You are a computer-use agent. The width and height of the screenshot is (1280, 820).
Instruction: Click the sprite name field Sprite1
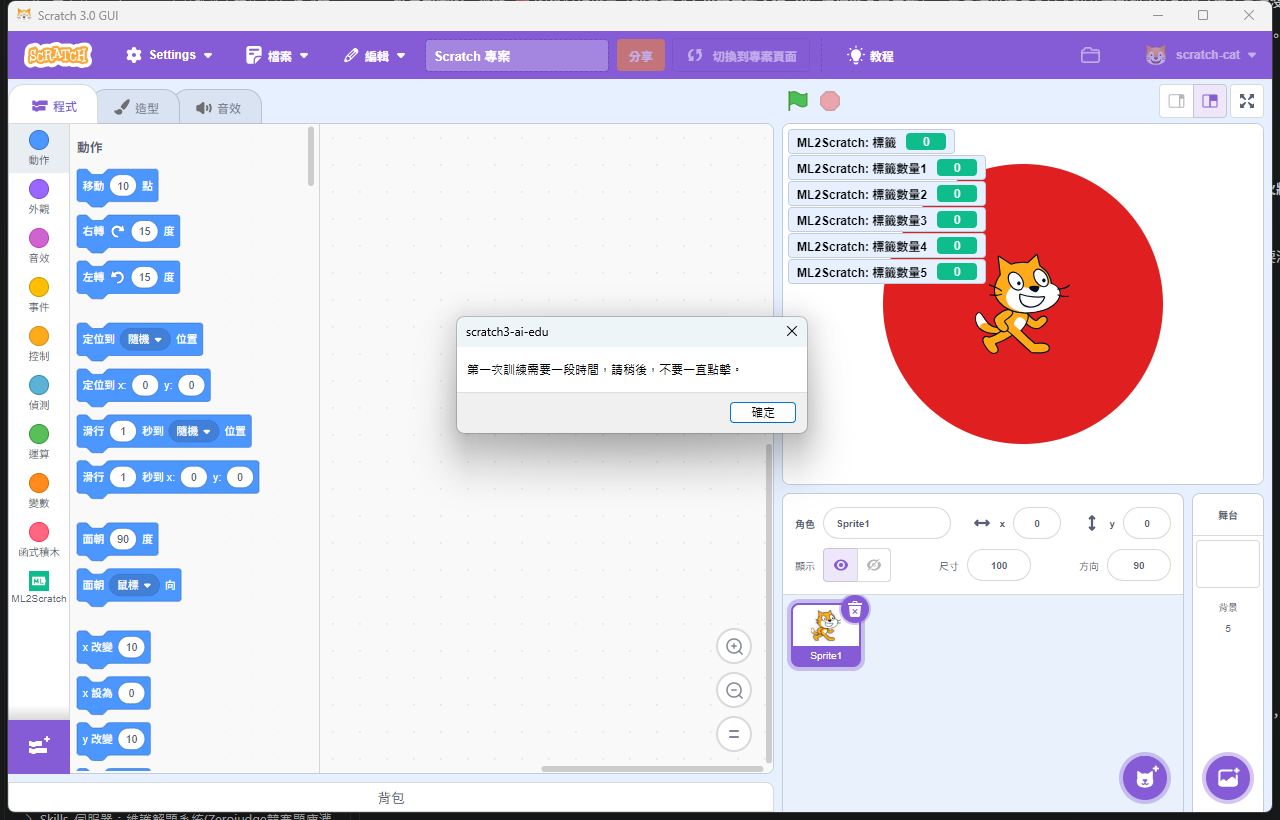[886, 523]
